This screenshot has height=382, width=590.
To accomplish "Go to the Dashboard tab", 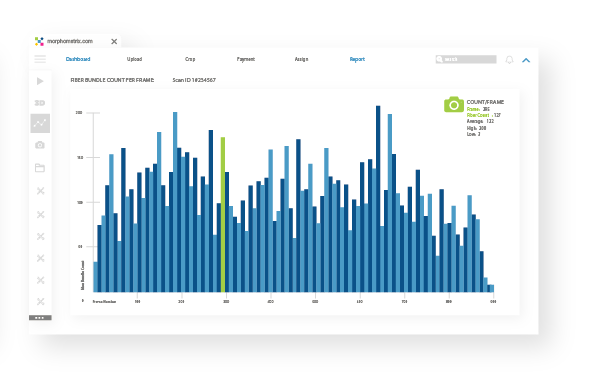I will click(x=78, y=59).
